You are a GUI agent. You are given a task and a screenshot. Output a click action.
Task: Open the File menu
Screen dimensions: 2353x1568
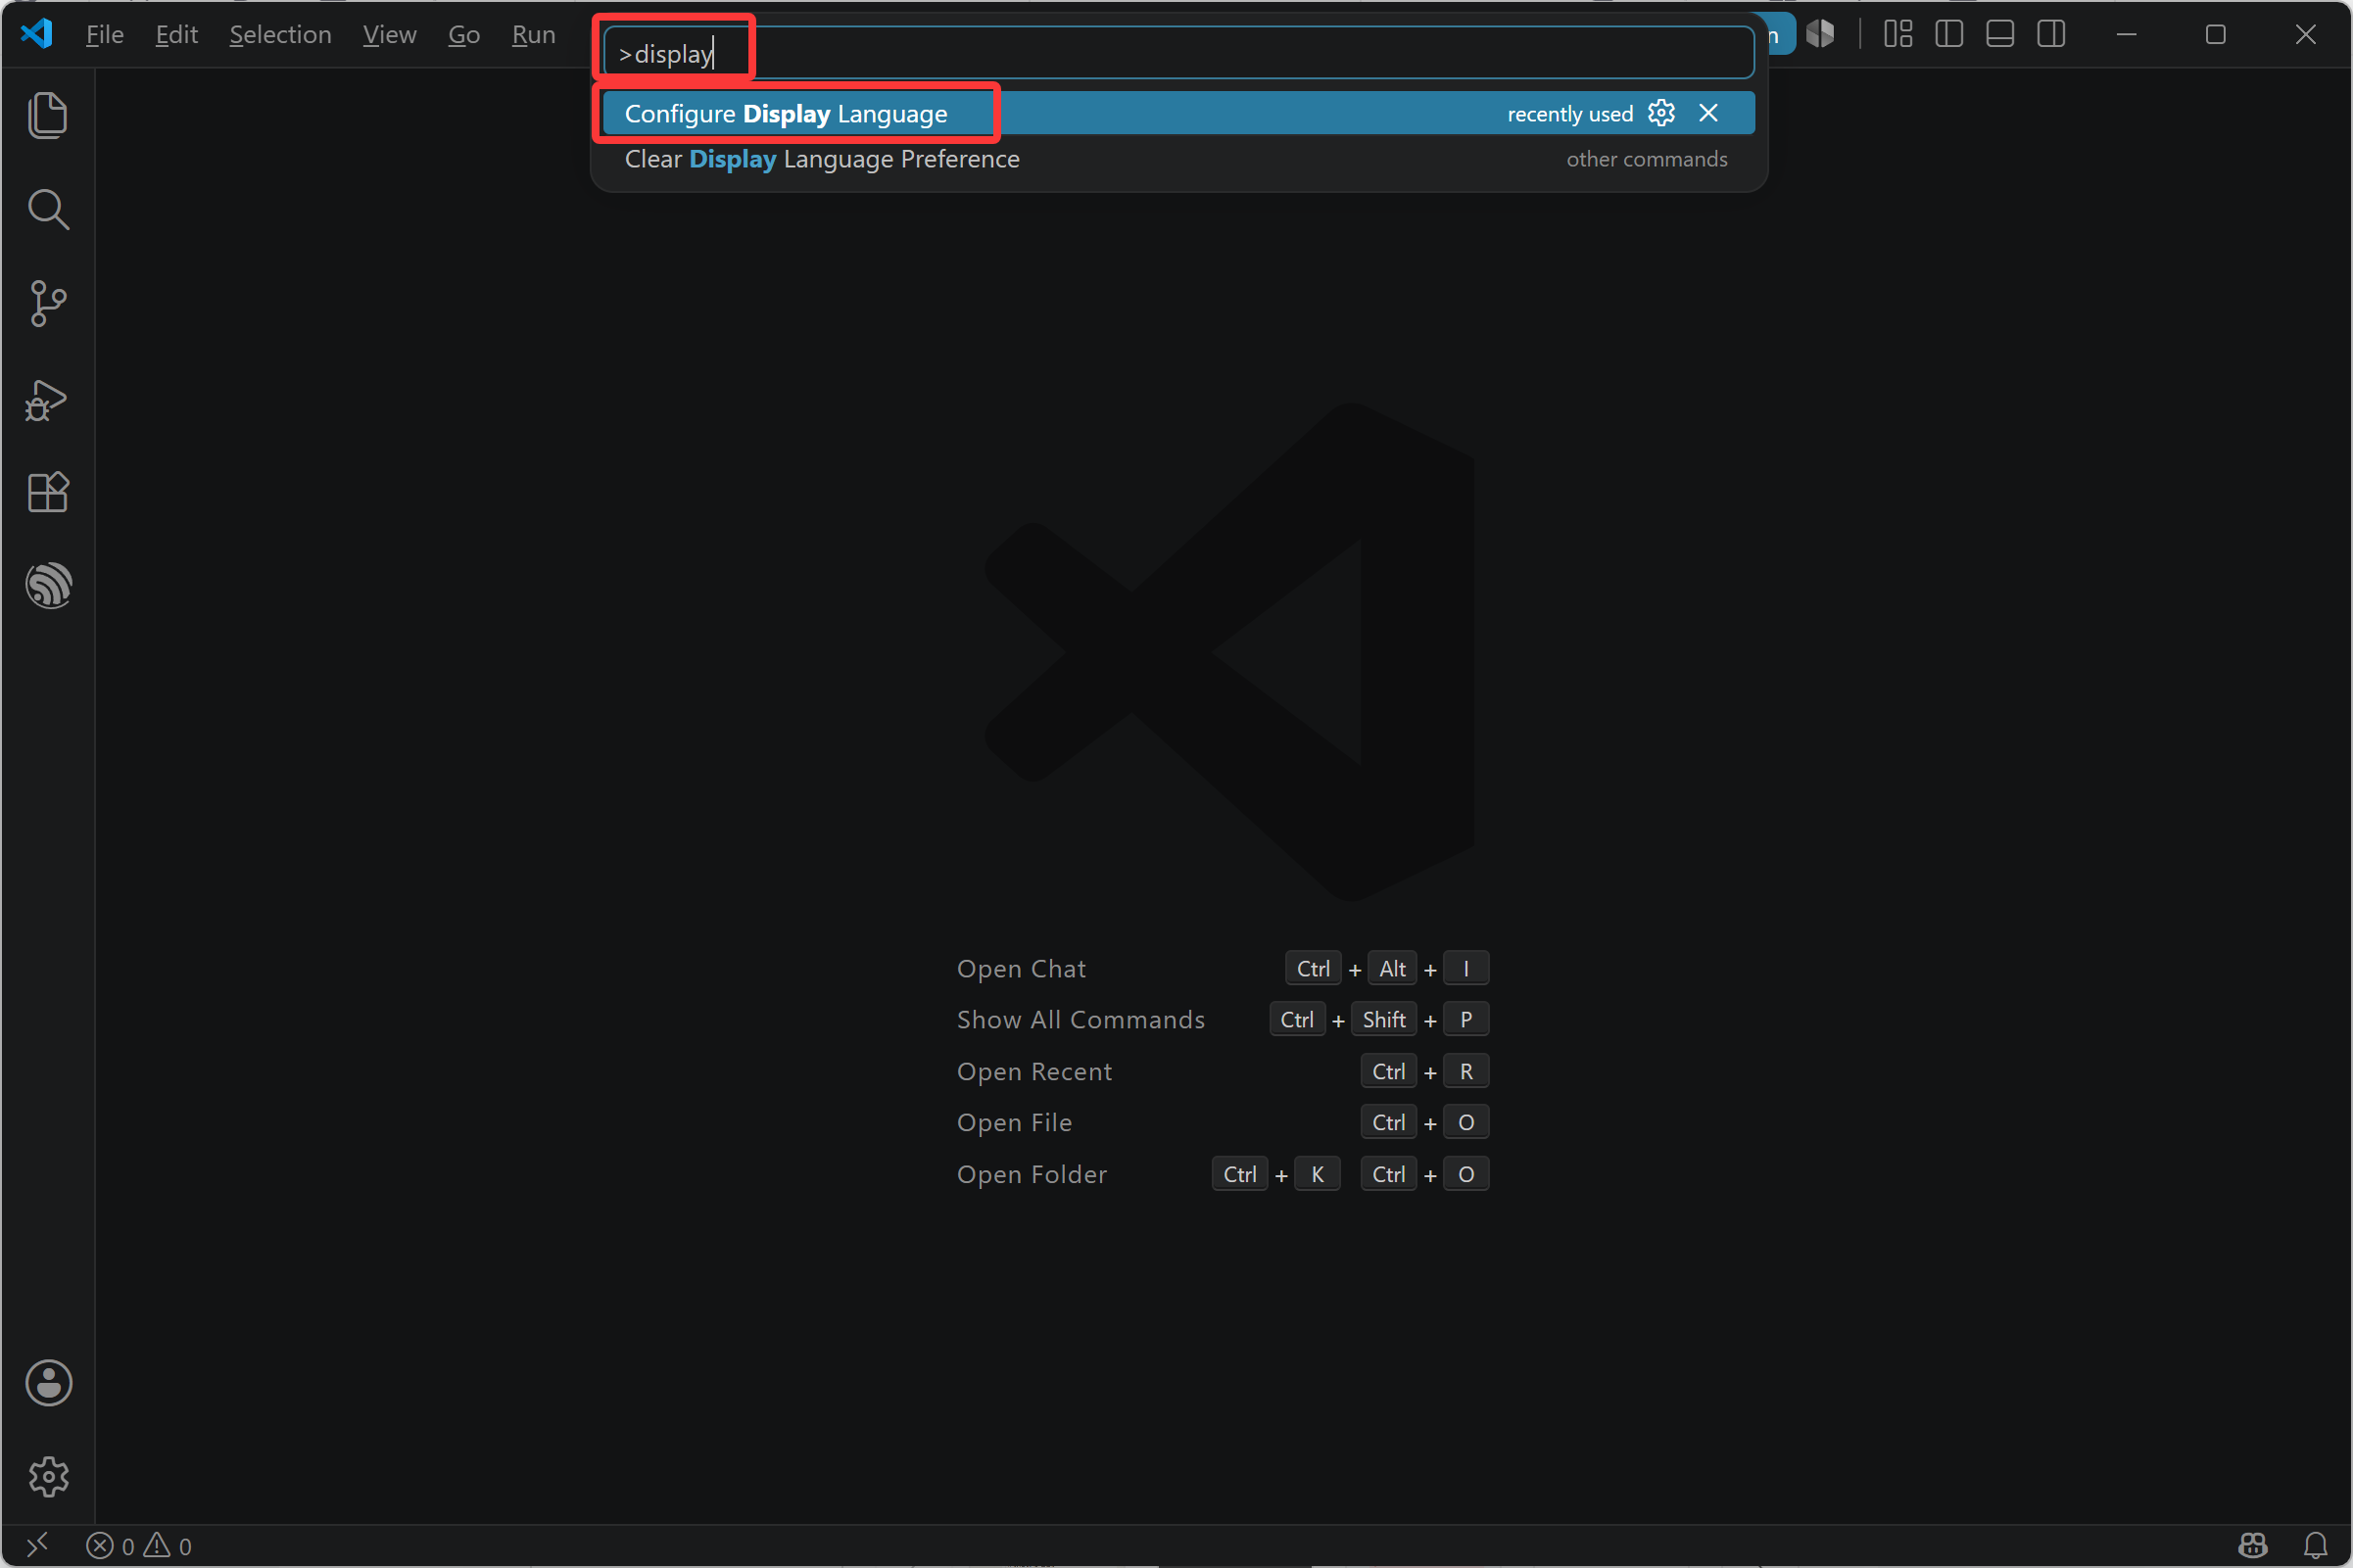pos(105,34)
